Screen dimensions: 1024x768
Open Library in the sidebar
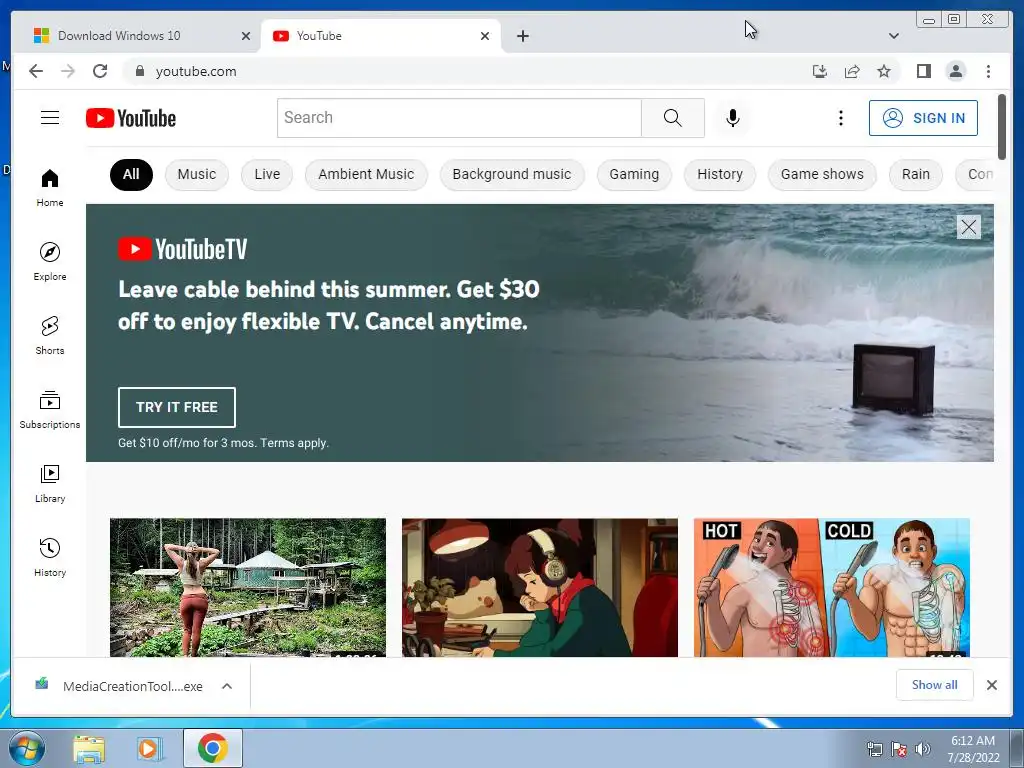(50, 483)
